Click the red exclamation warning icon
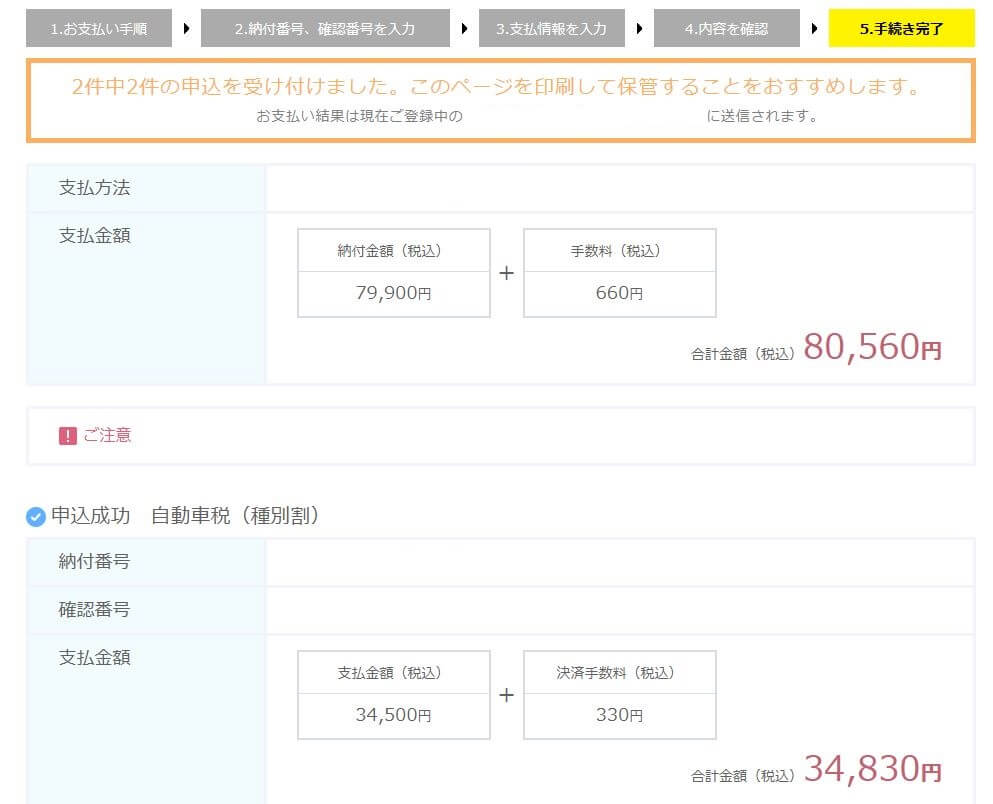 (x=68, y=436)
